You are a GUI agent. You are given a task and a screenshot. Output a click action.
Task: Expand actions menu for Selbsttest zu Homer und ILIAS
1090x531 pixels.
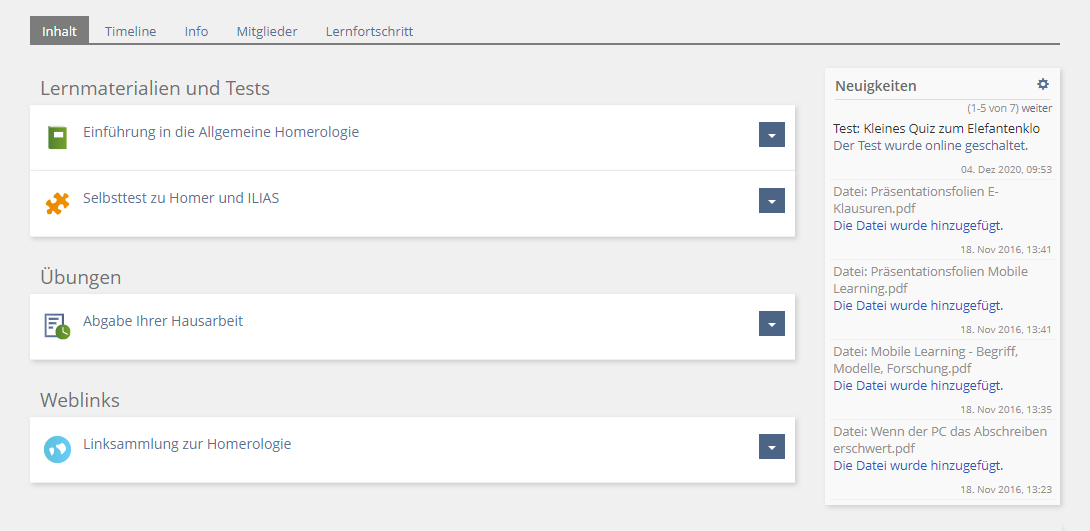coord(771,201)
